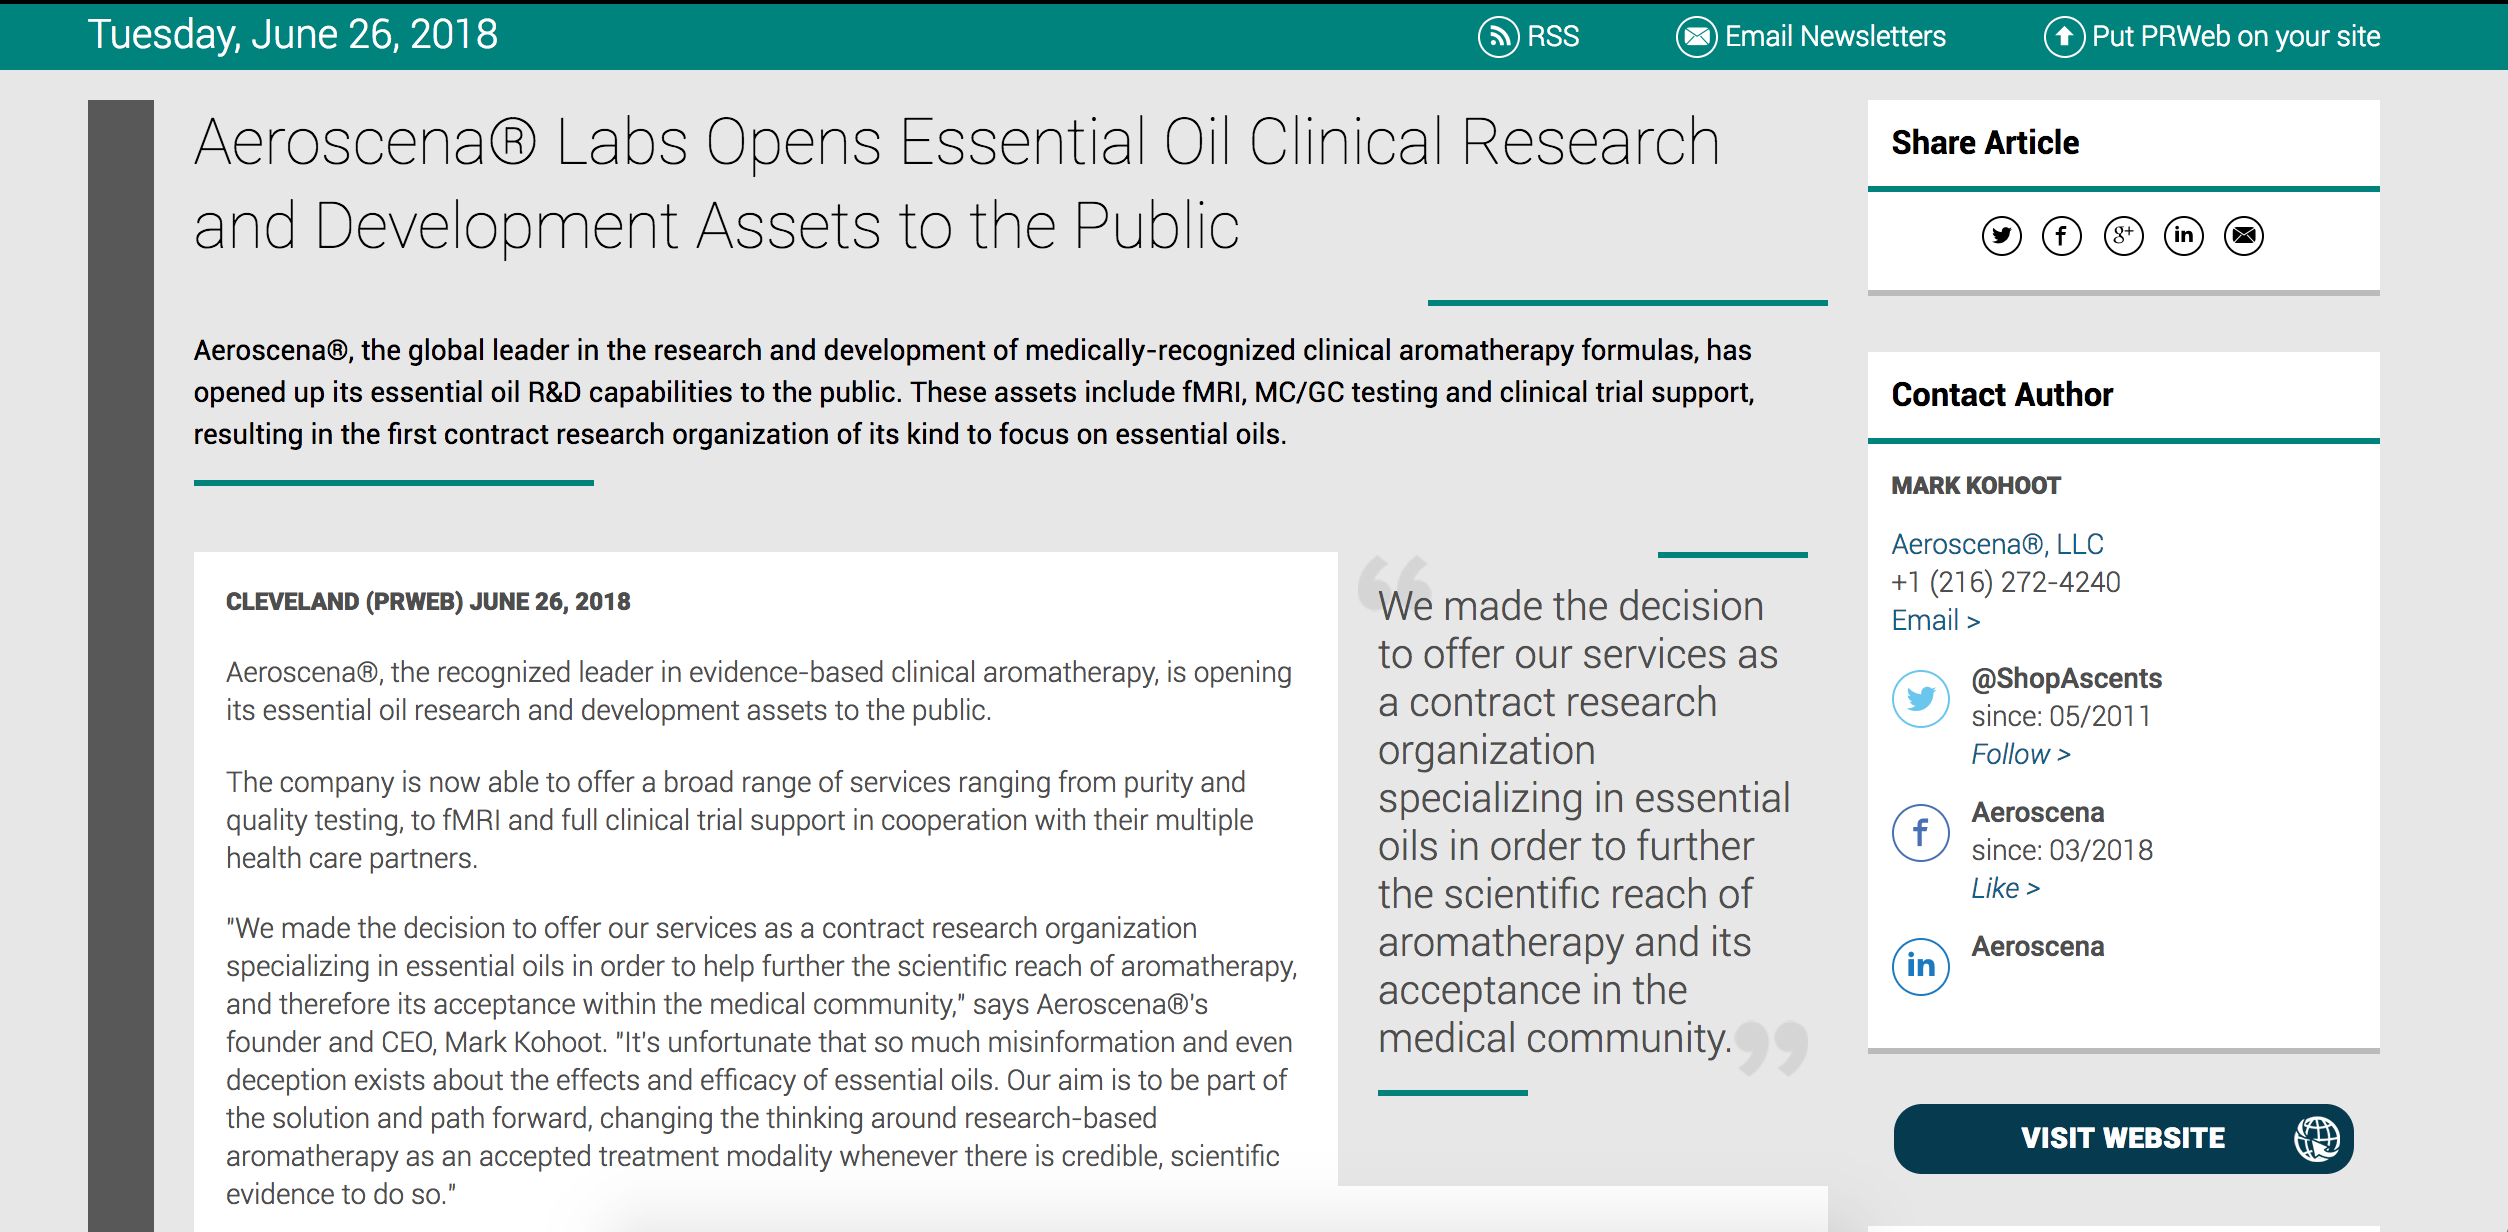Click the RSS feed icon
Image resolution: width=2508 pixels, height=1232 pixels.
click(1498, 37)
